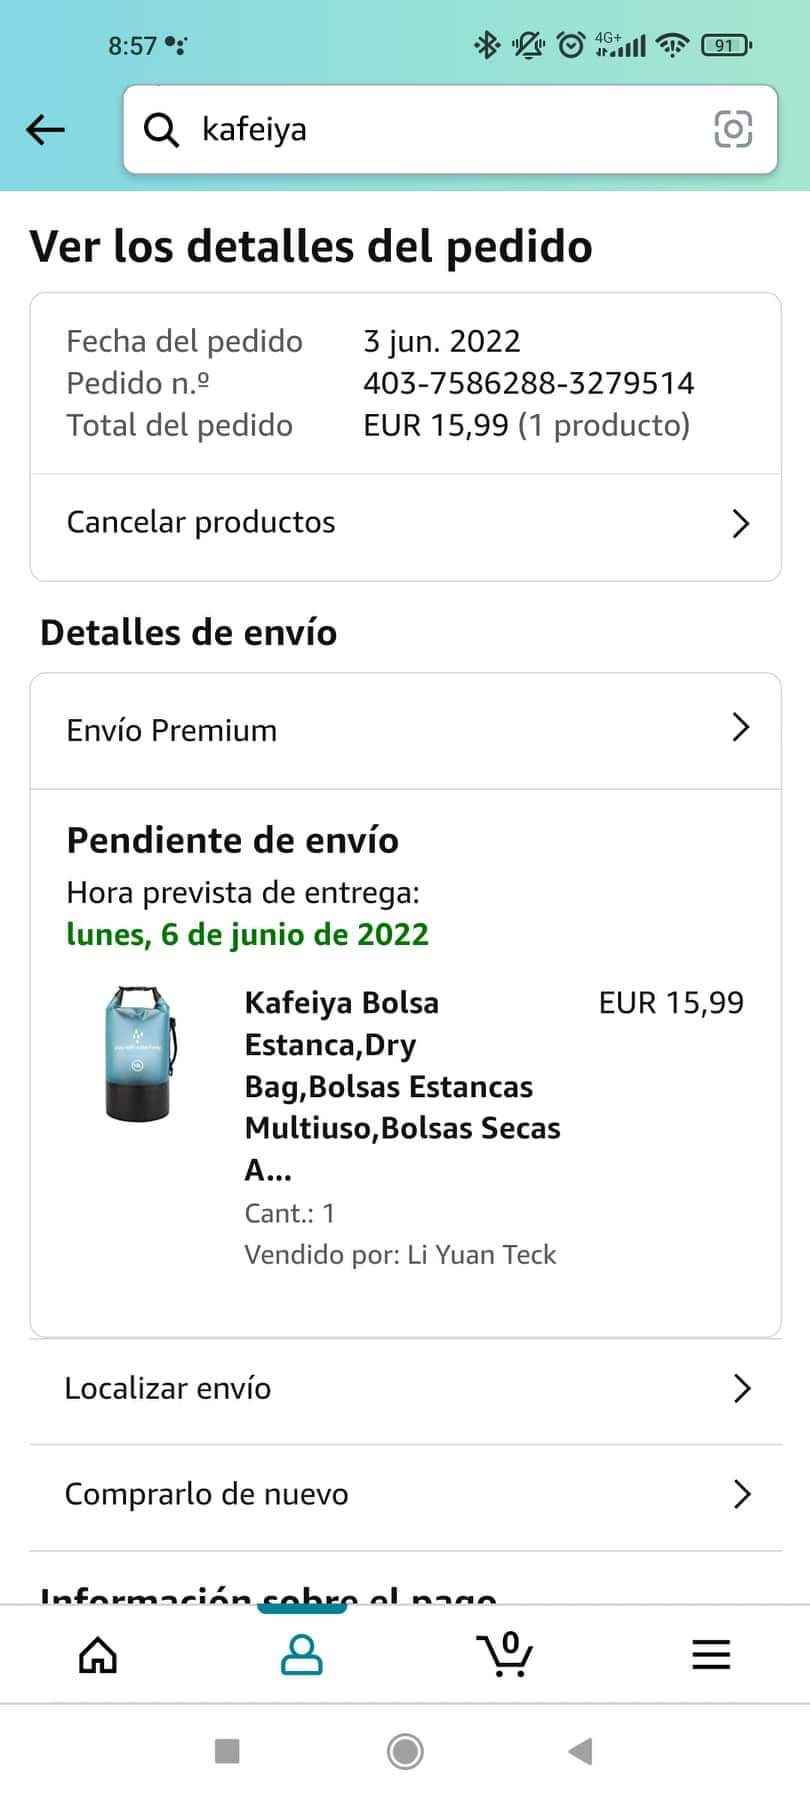810x1800 pixels.
Task: Select Localizar envío row
Action: [x=405, y=1389]
